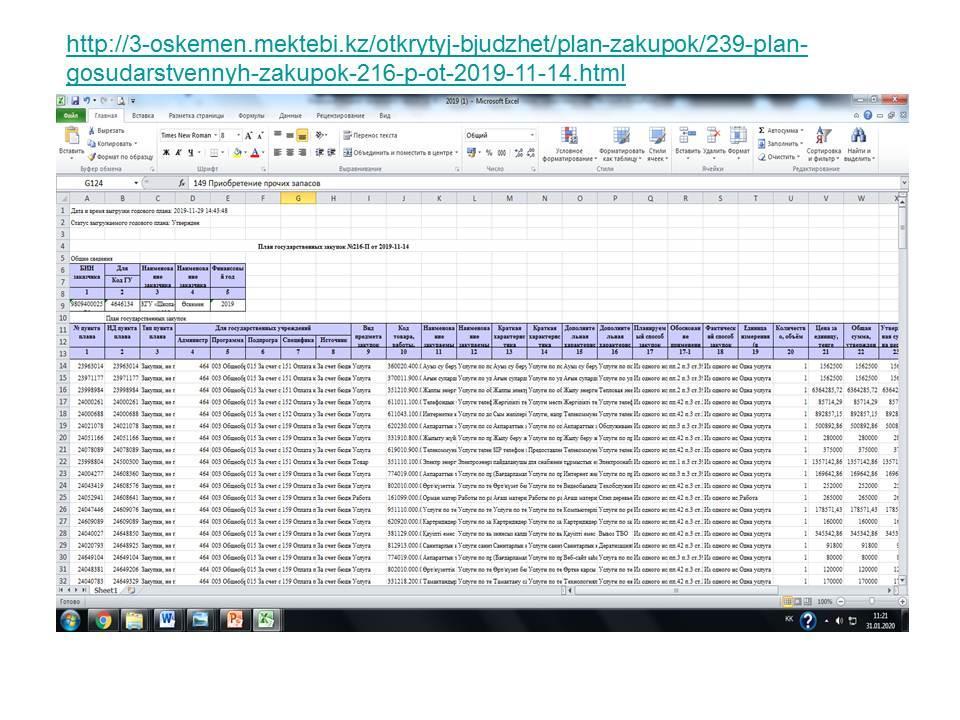
Task: Open the Times New Roman font dropdown
Action: point(214,135)
